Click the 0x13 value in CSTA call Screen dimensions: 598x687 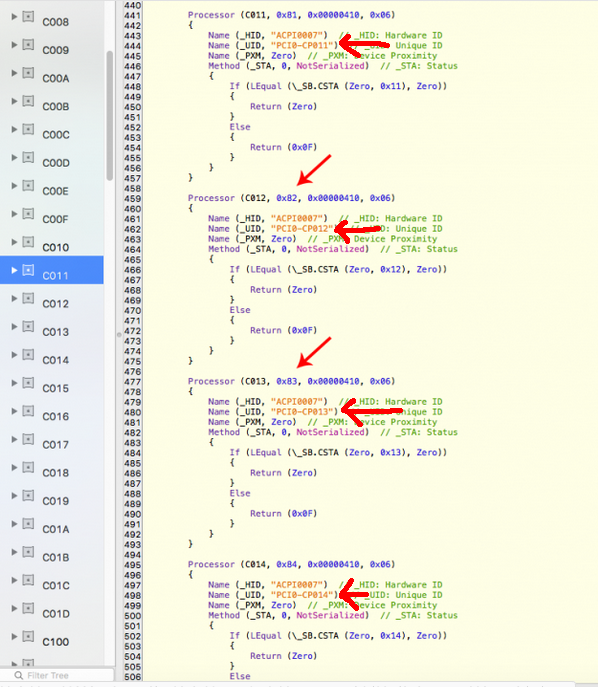pyautogui.click(x=390, y=453)
